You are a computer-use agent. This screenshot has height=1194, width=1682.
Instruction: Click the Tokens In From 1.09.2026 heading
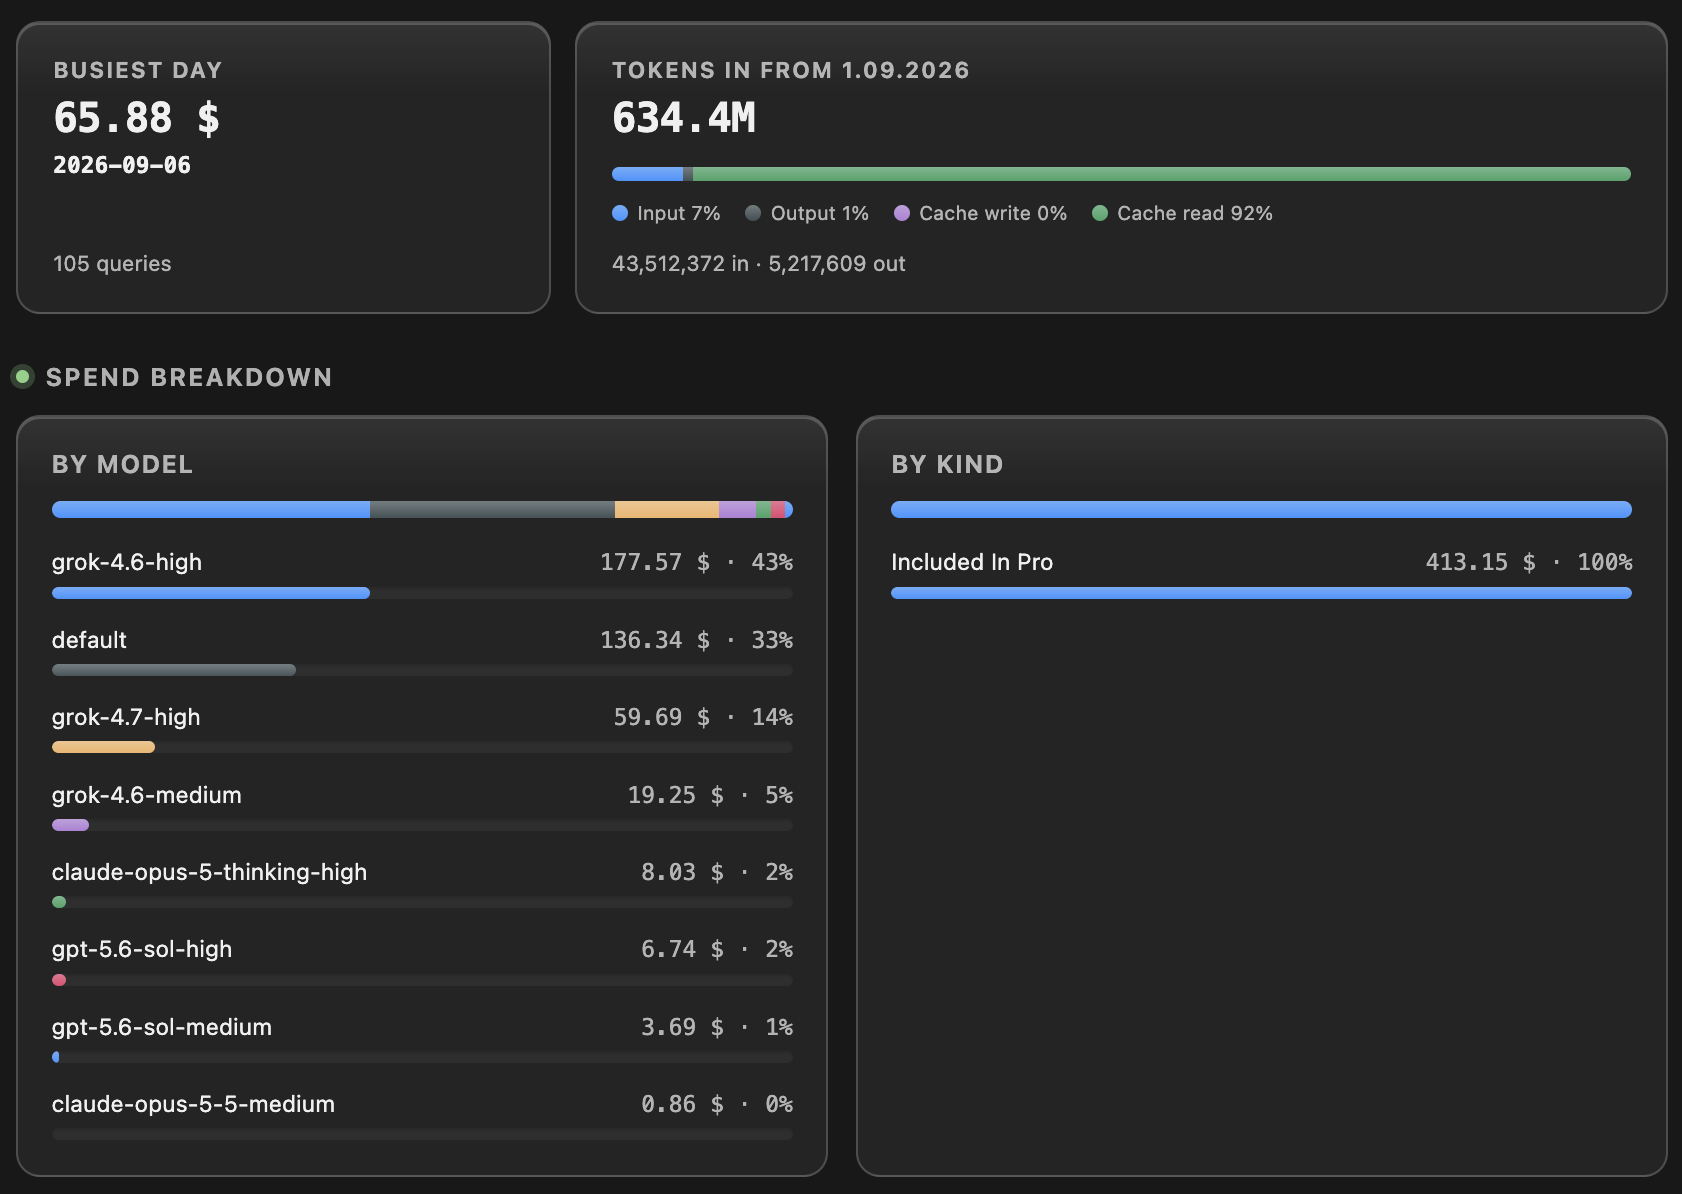(x=791, y=70)
